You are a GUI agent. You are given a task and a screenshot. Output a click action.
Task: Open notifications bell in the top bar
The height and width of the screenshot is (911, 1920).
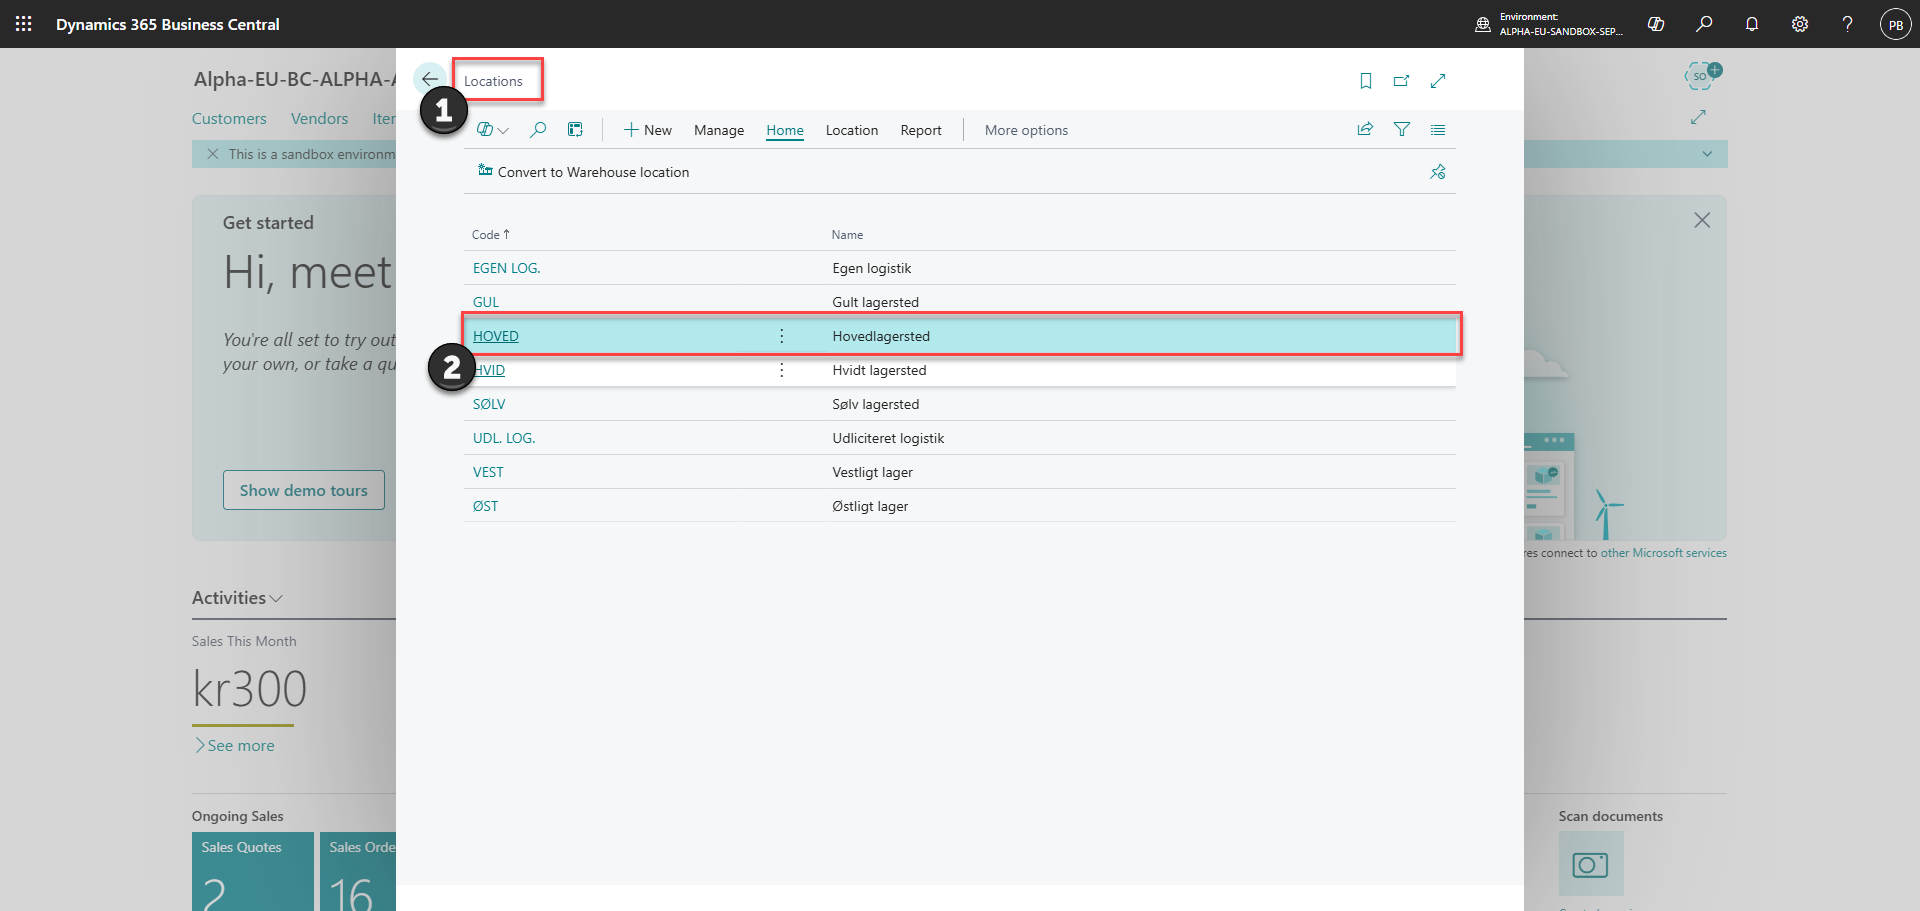[1751, 24]
